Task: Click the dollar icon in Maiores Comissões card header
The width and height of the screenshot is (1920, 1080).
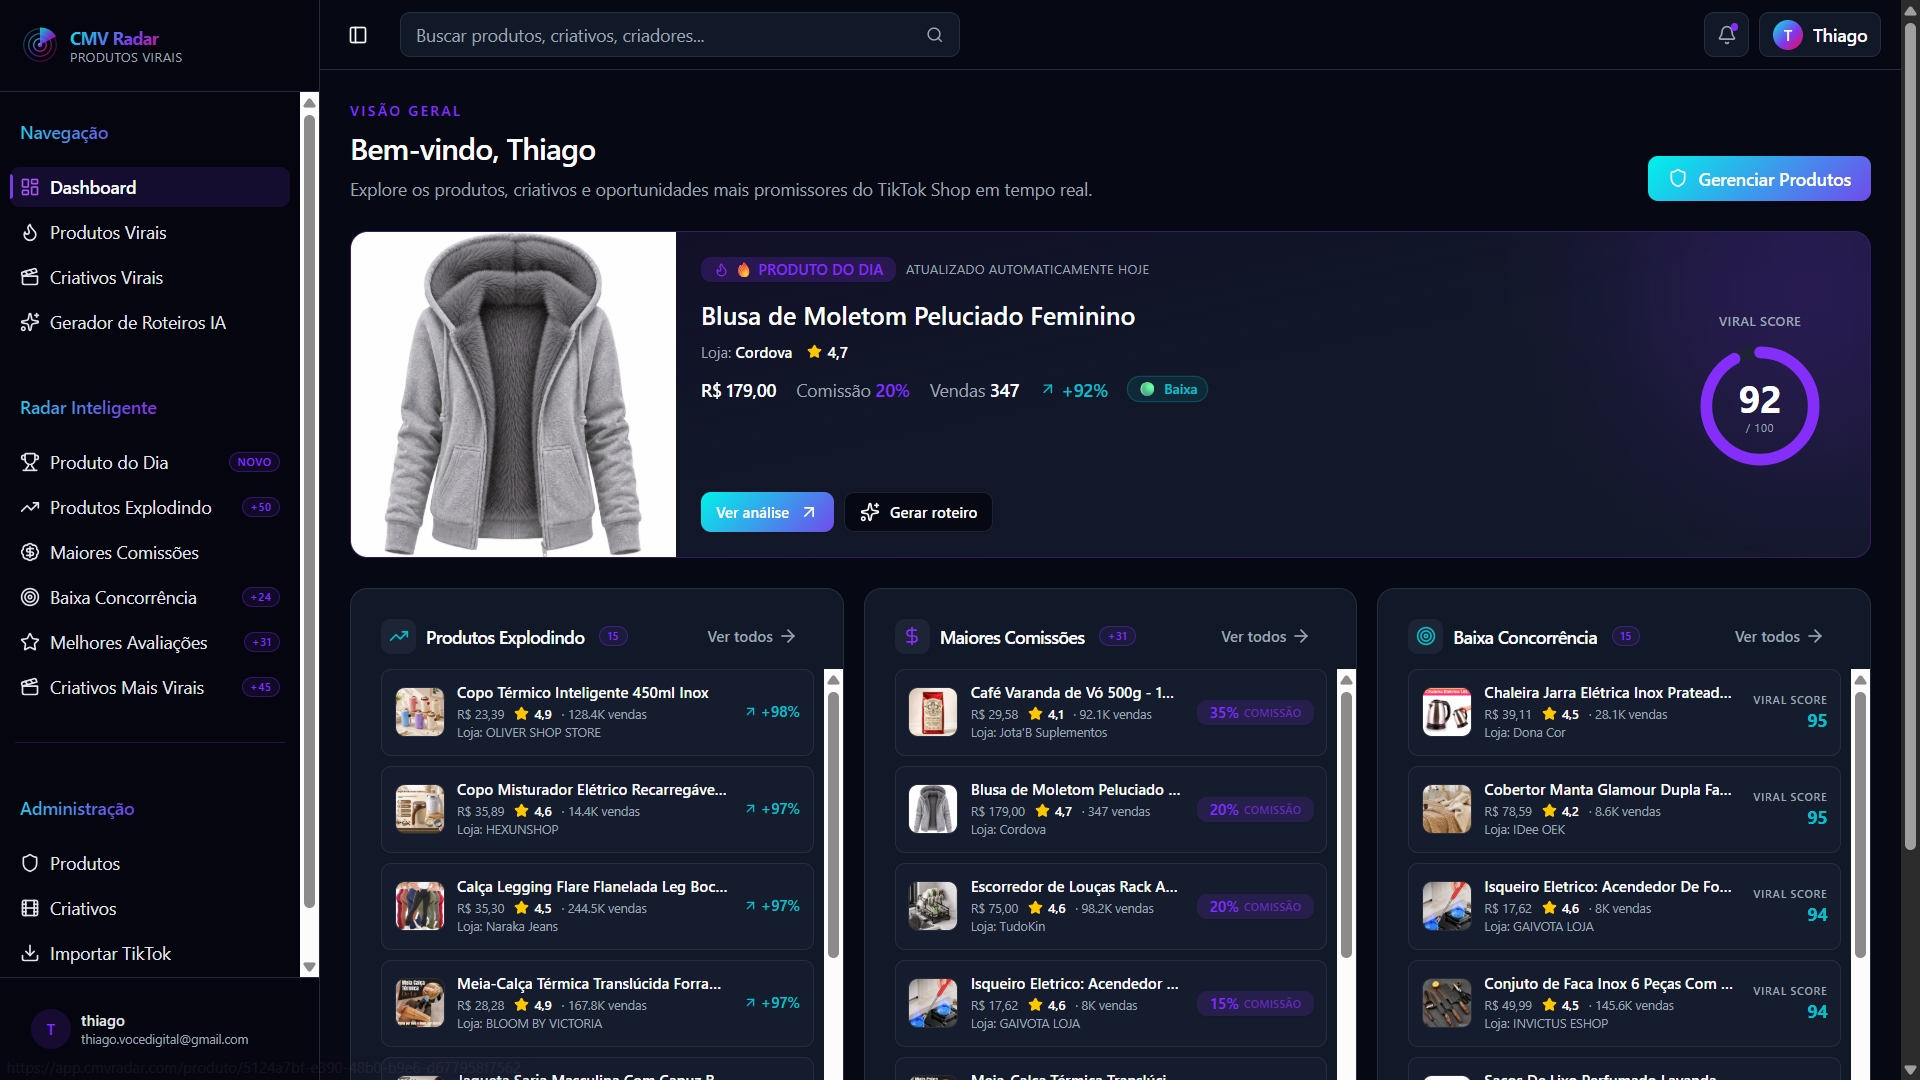Action: (912, 636)
